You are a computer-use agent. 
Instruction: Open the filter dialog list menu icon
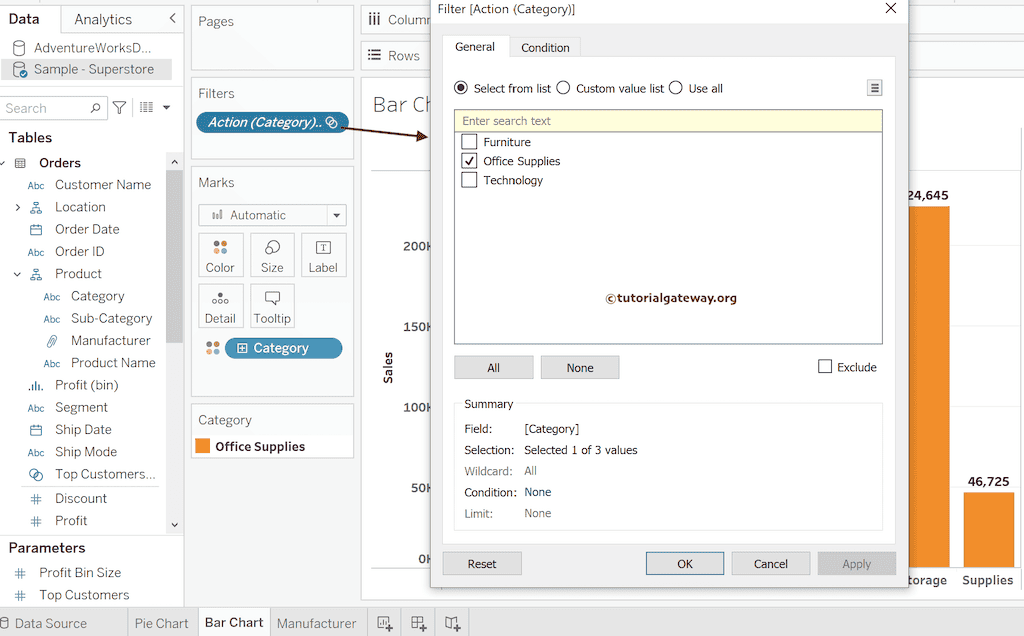point(874,87)
